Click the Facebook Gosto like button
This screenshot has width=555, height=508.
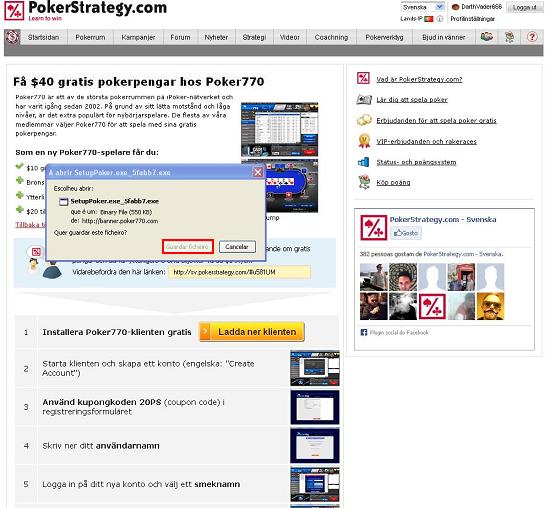tap(406, 233)
